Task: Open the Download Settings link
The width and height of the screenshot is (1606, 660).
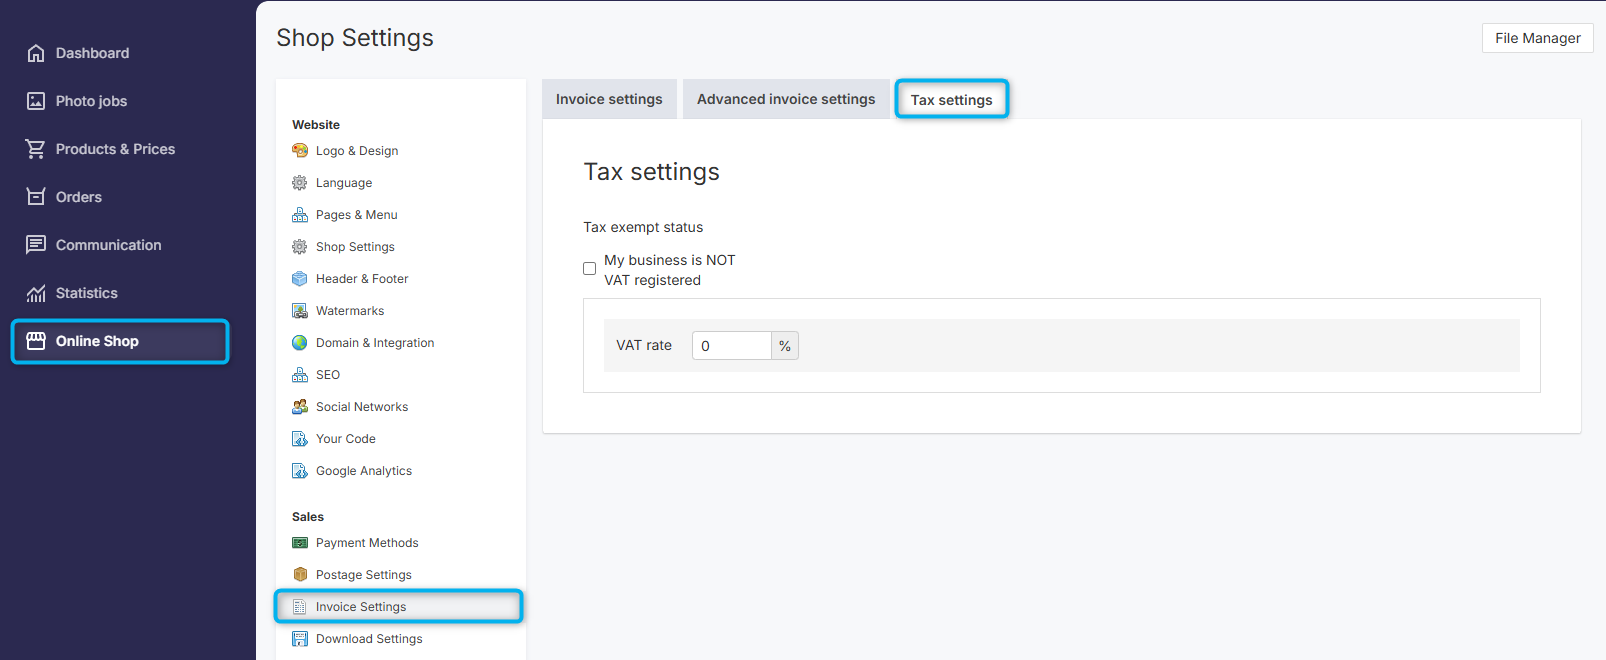Action: coord(369,639)
